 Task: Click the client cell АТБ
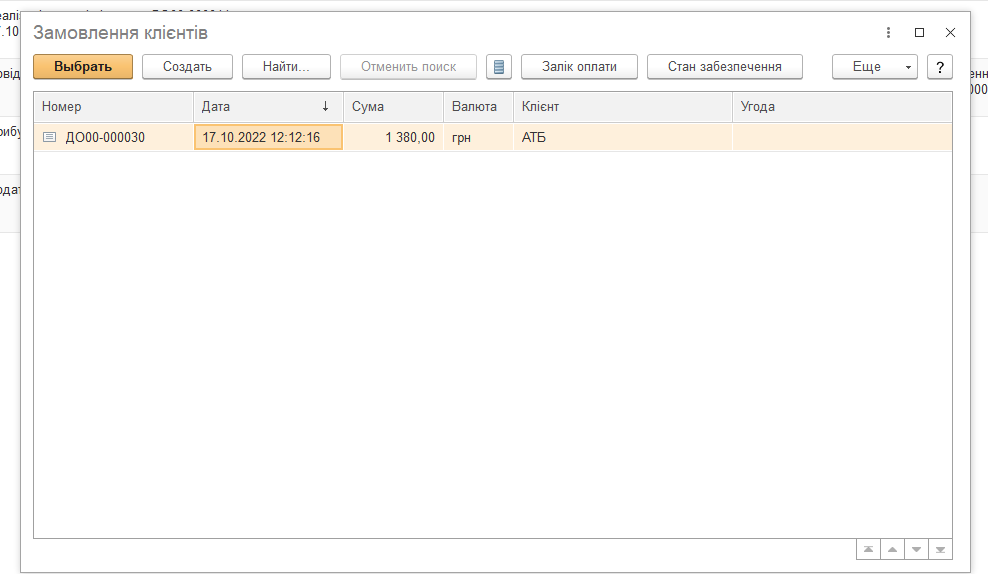click(623, 137)
